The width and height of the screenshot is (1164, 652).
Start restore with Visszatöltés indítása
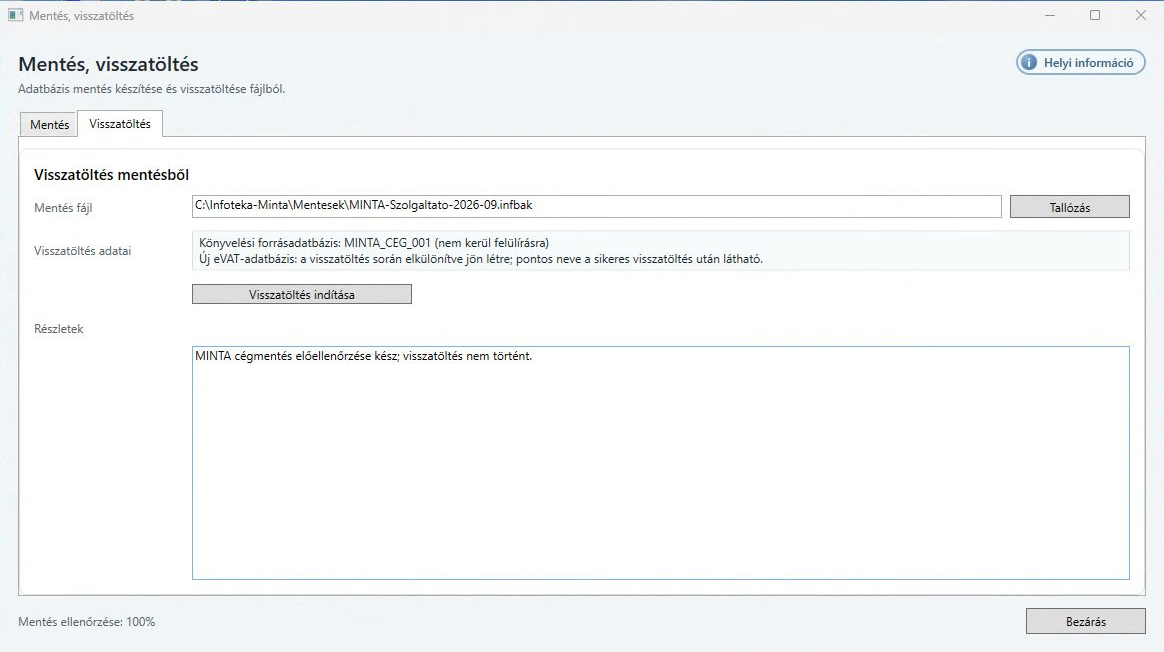tap(301, 294)
